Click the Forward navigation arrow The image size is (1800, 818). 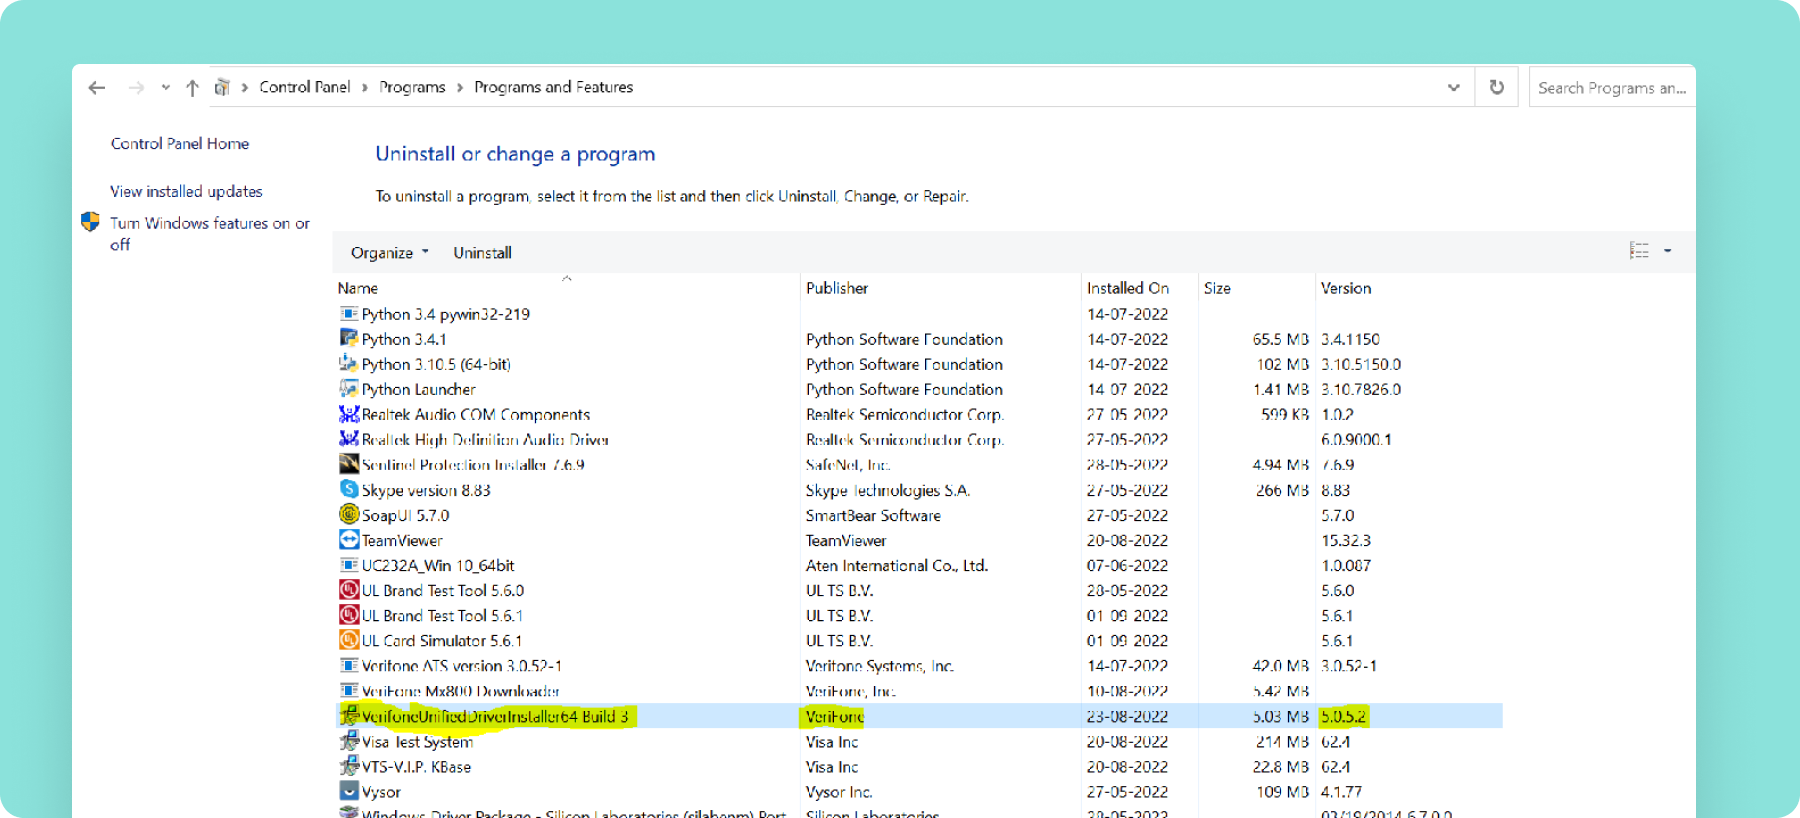(136, 88)
